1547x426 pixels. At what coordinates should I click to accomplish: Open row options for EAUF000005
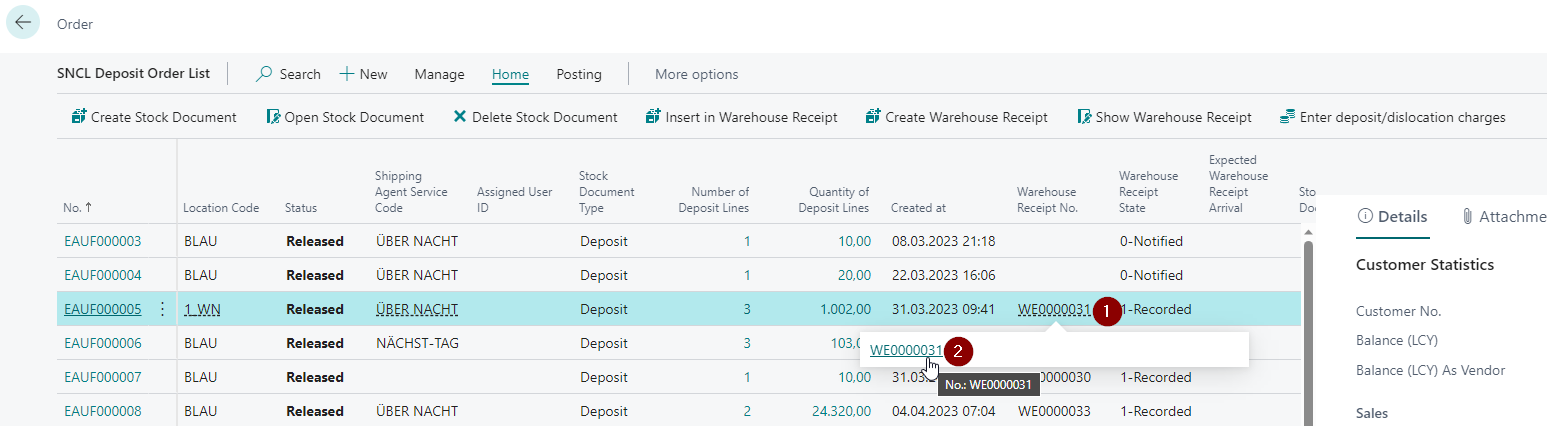pyautogui.click(x=163, y=309)
